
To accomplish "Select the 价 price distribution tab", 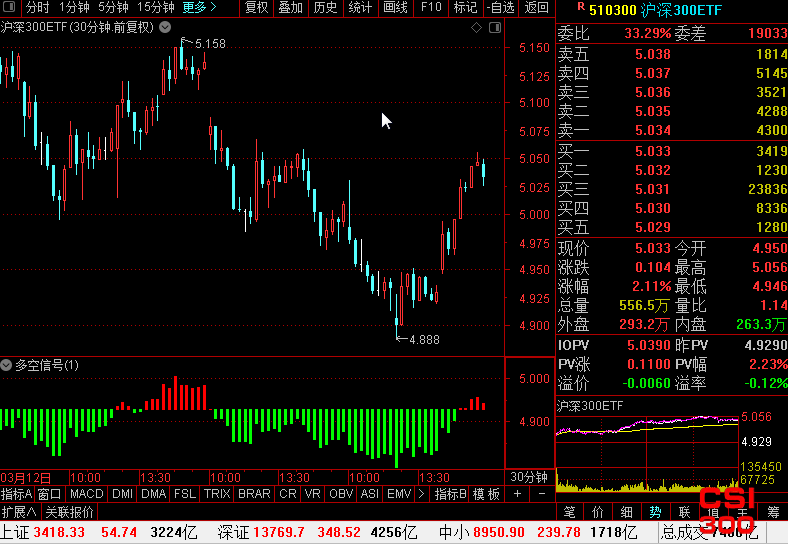I will 598,512.
